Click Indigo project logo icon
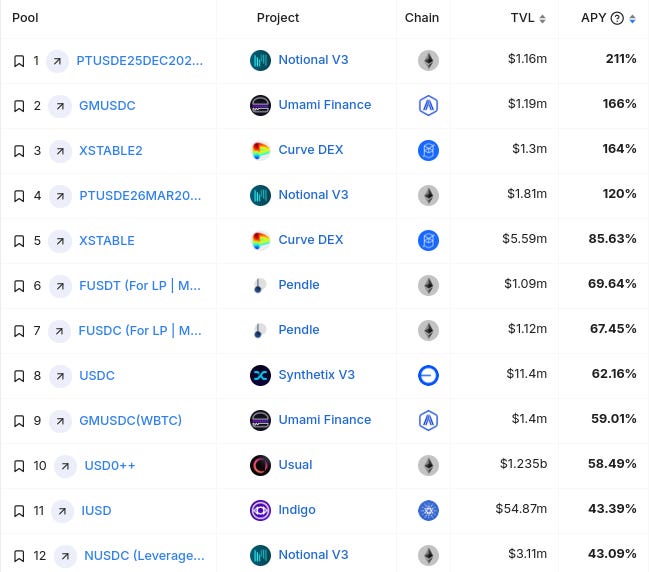The height and width of the screenshot is (572, 649). [x=260, y=511]
